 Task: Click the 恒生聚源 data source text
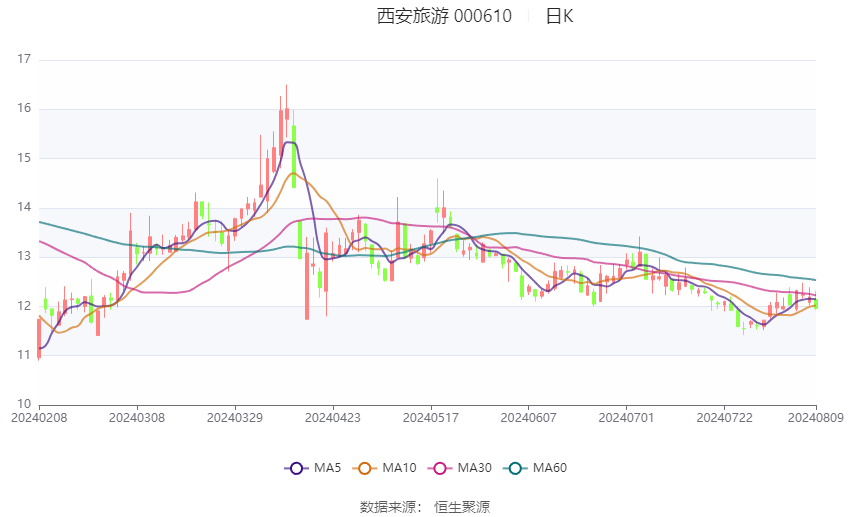click(462, 507)
